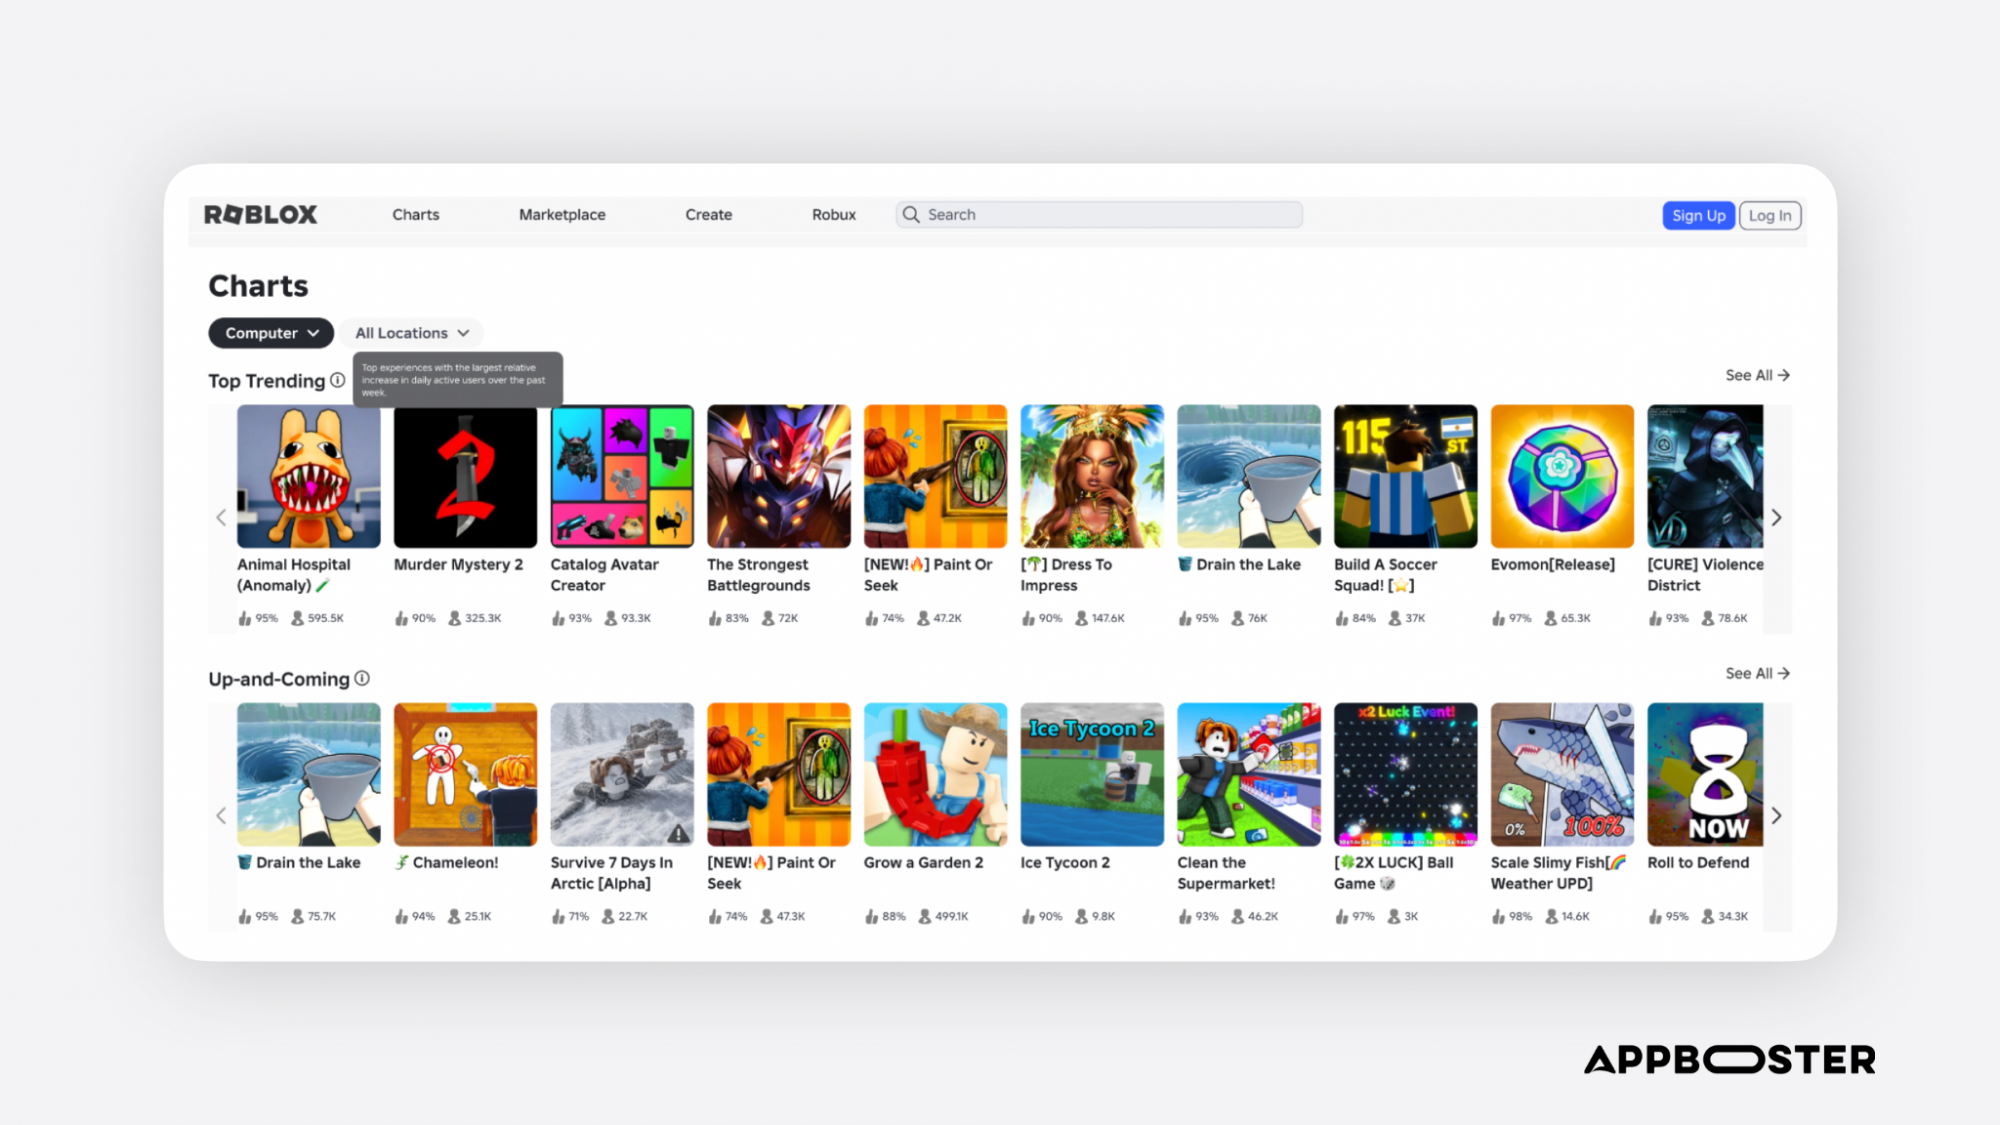
Task: Click the search magnifier icon
Action: tap(911, 215)
